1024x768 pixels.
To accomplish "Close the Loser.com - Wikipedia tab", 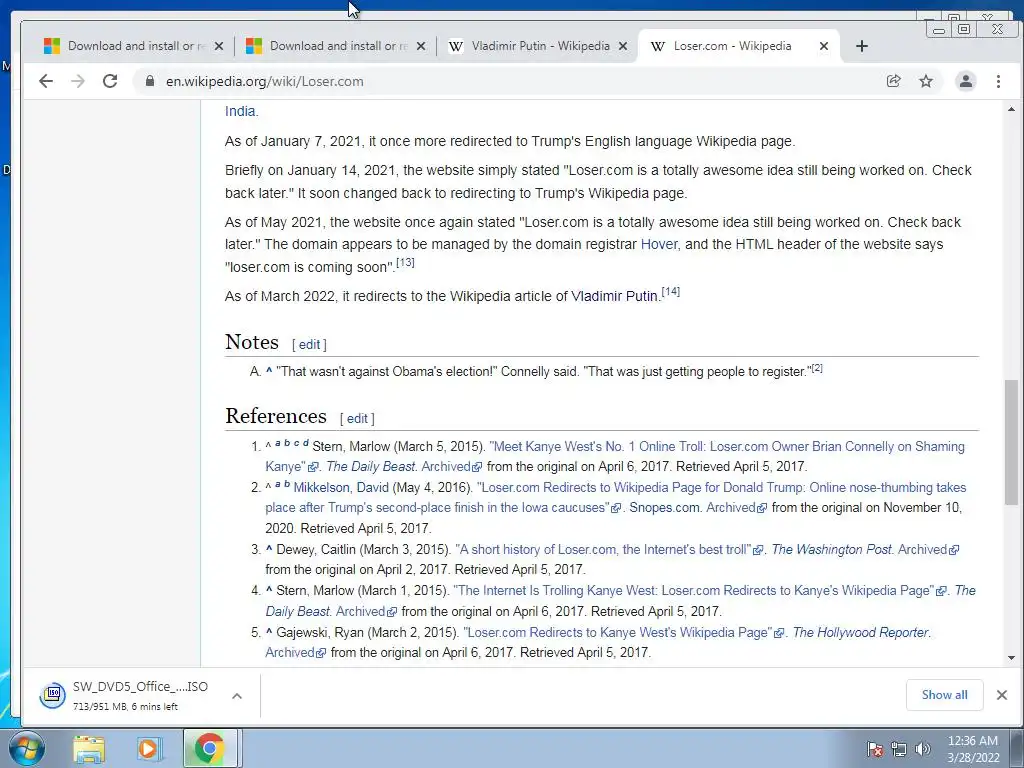I will tap(824, 46).
